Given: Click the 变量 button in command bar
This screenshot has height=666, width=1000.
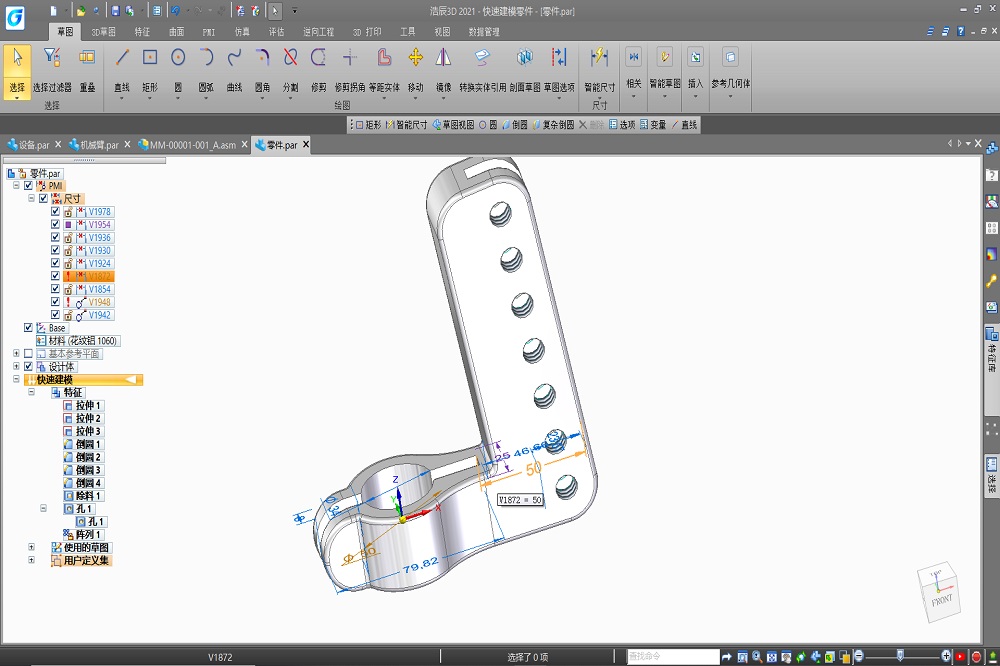Looking at the screenshot, I should click(x=653, y=125).
